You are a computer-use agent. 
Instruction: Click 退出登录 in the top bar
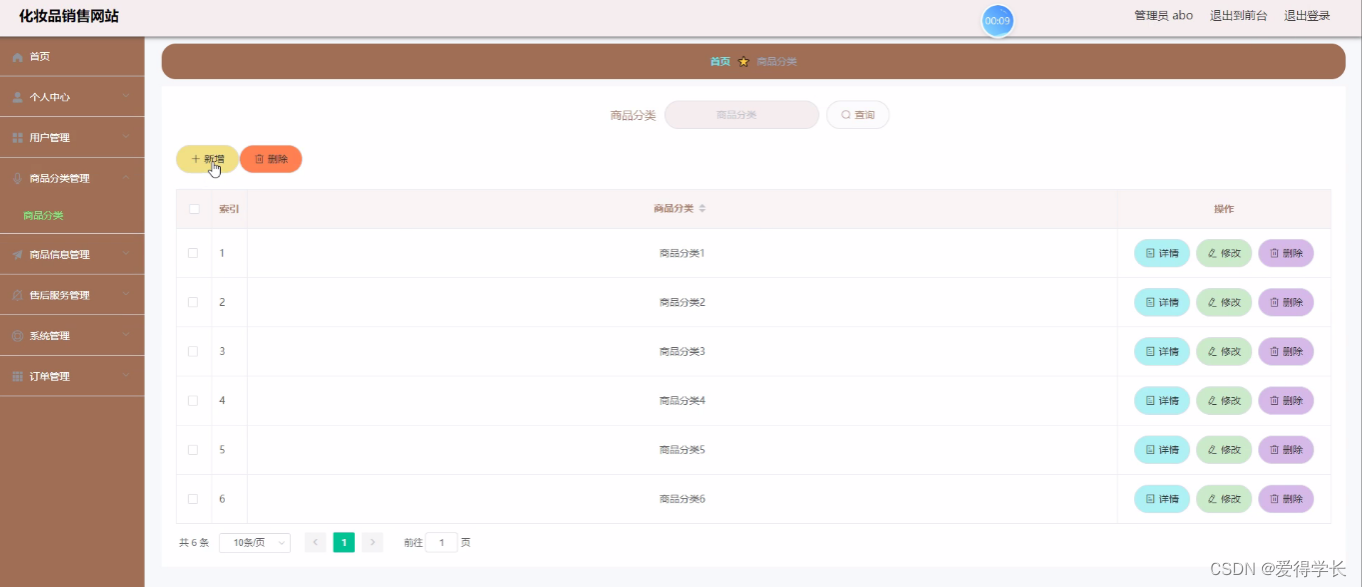1307,15
